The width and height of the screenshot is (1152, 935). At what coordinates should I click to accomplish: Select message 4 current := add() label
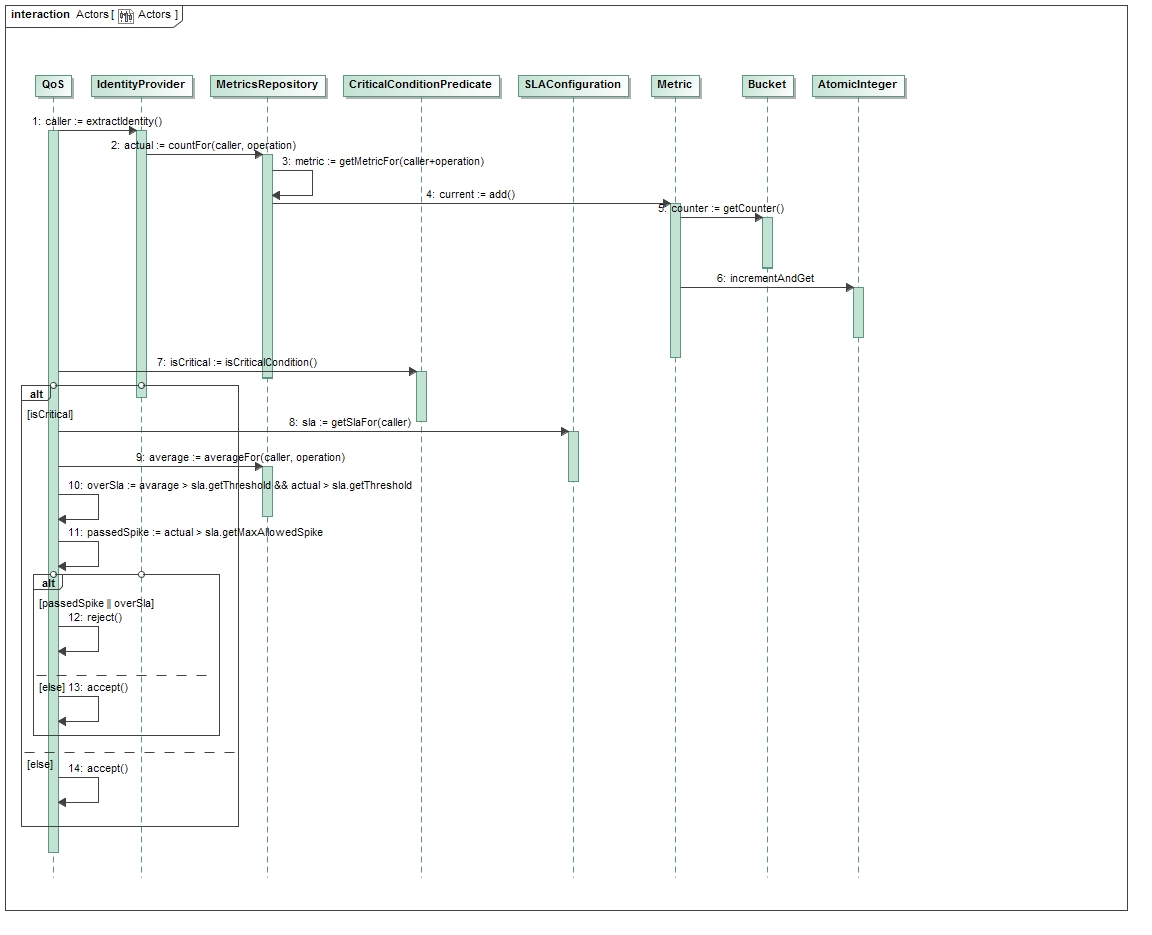[470, 194]
